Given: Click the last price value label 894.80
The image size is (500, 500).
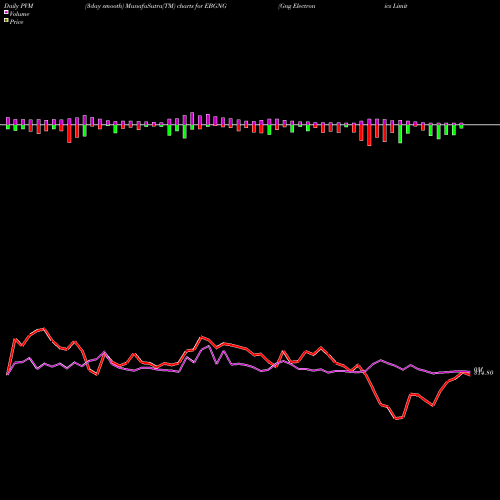Looking at the screenshot, I should pos(483,372).
